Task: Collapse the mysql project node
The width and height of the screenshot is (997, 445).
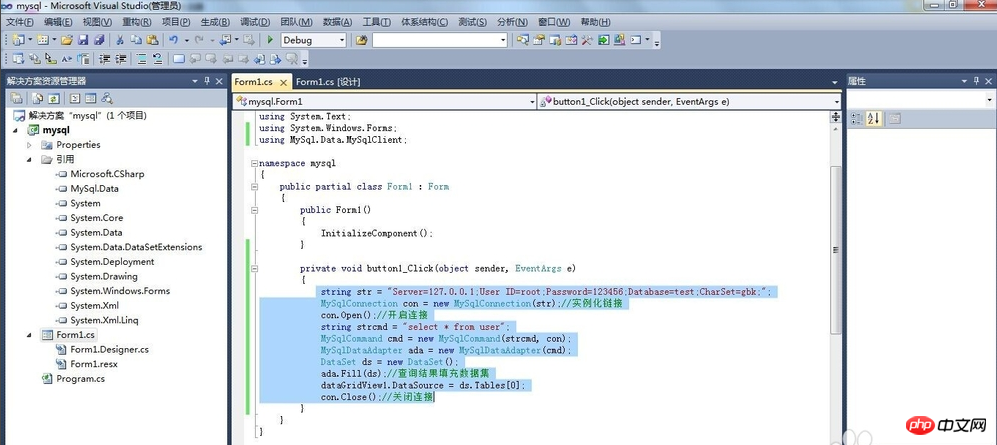Action: pos(15,130)
